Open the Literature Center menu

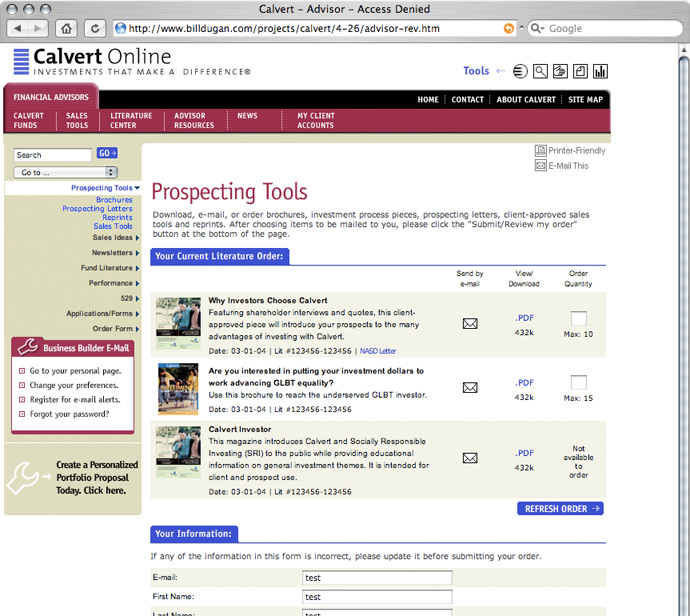131,121
